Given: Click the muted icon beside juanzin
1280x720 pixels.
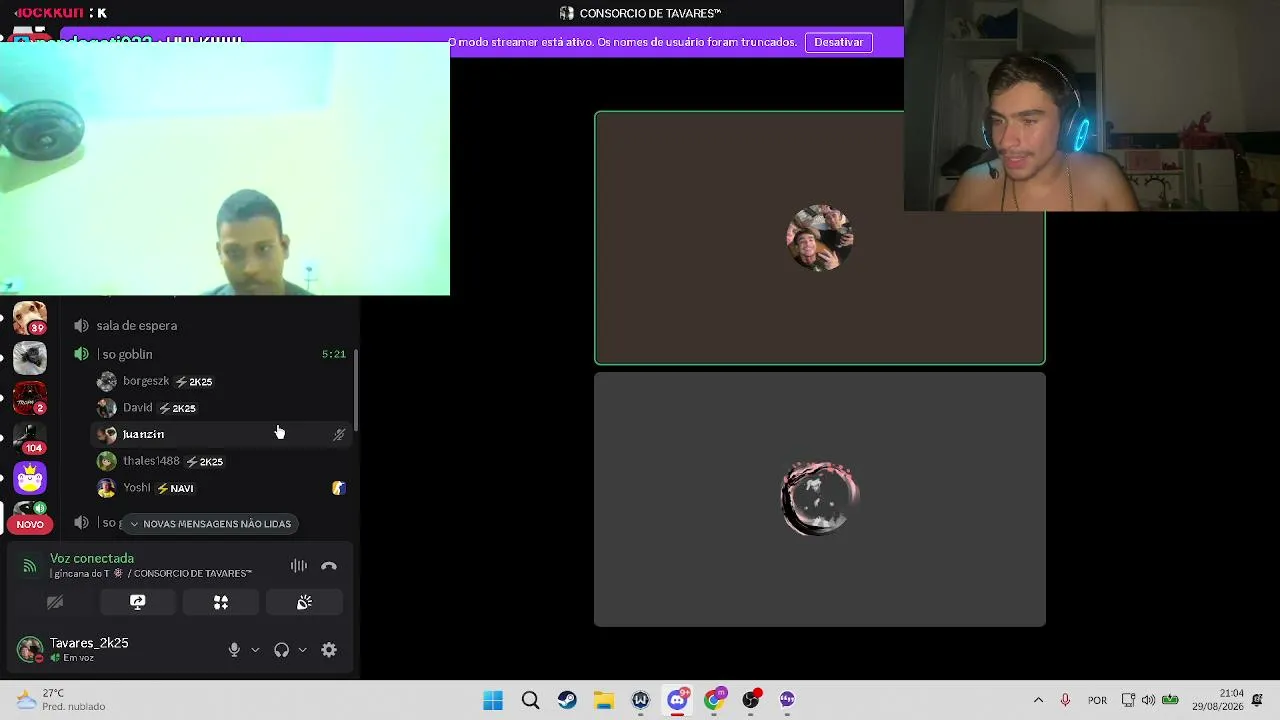Looking at the screenshot, I should (339, 435).
